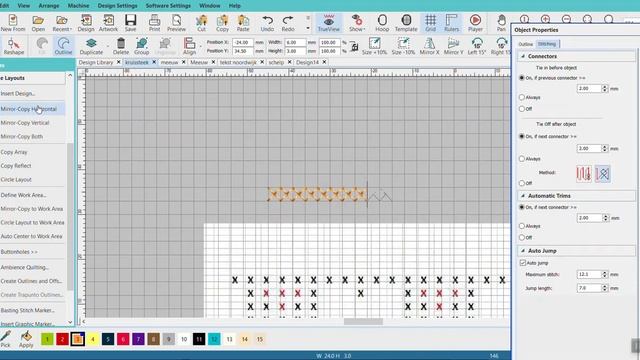640x360 pixels.
Task: Pick red color swatch 2
Action: click(62, 339)
